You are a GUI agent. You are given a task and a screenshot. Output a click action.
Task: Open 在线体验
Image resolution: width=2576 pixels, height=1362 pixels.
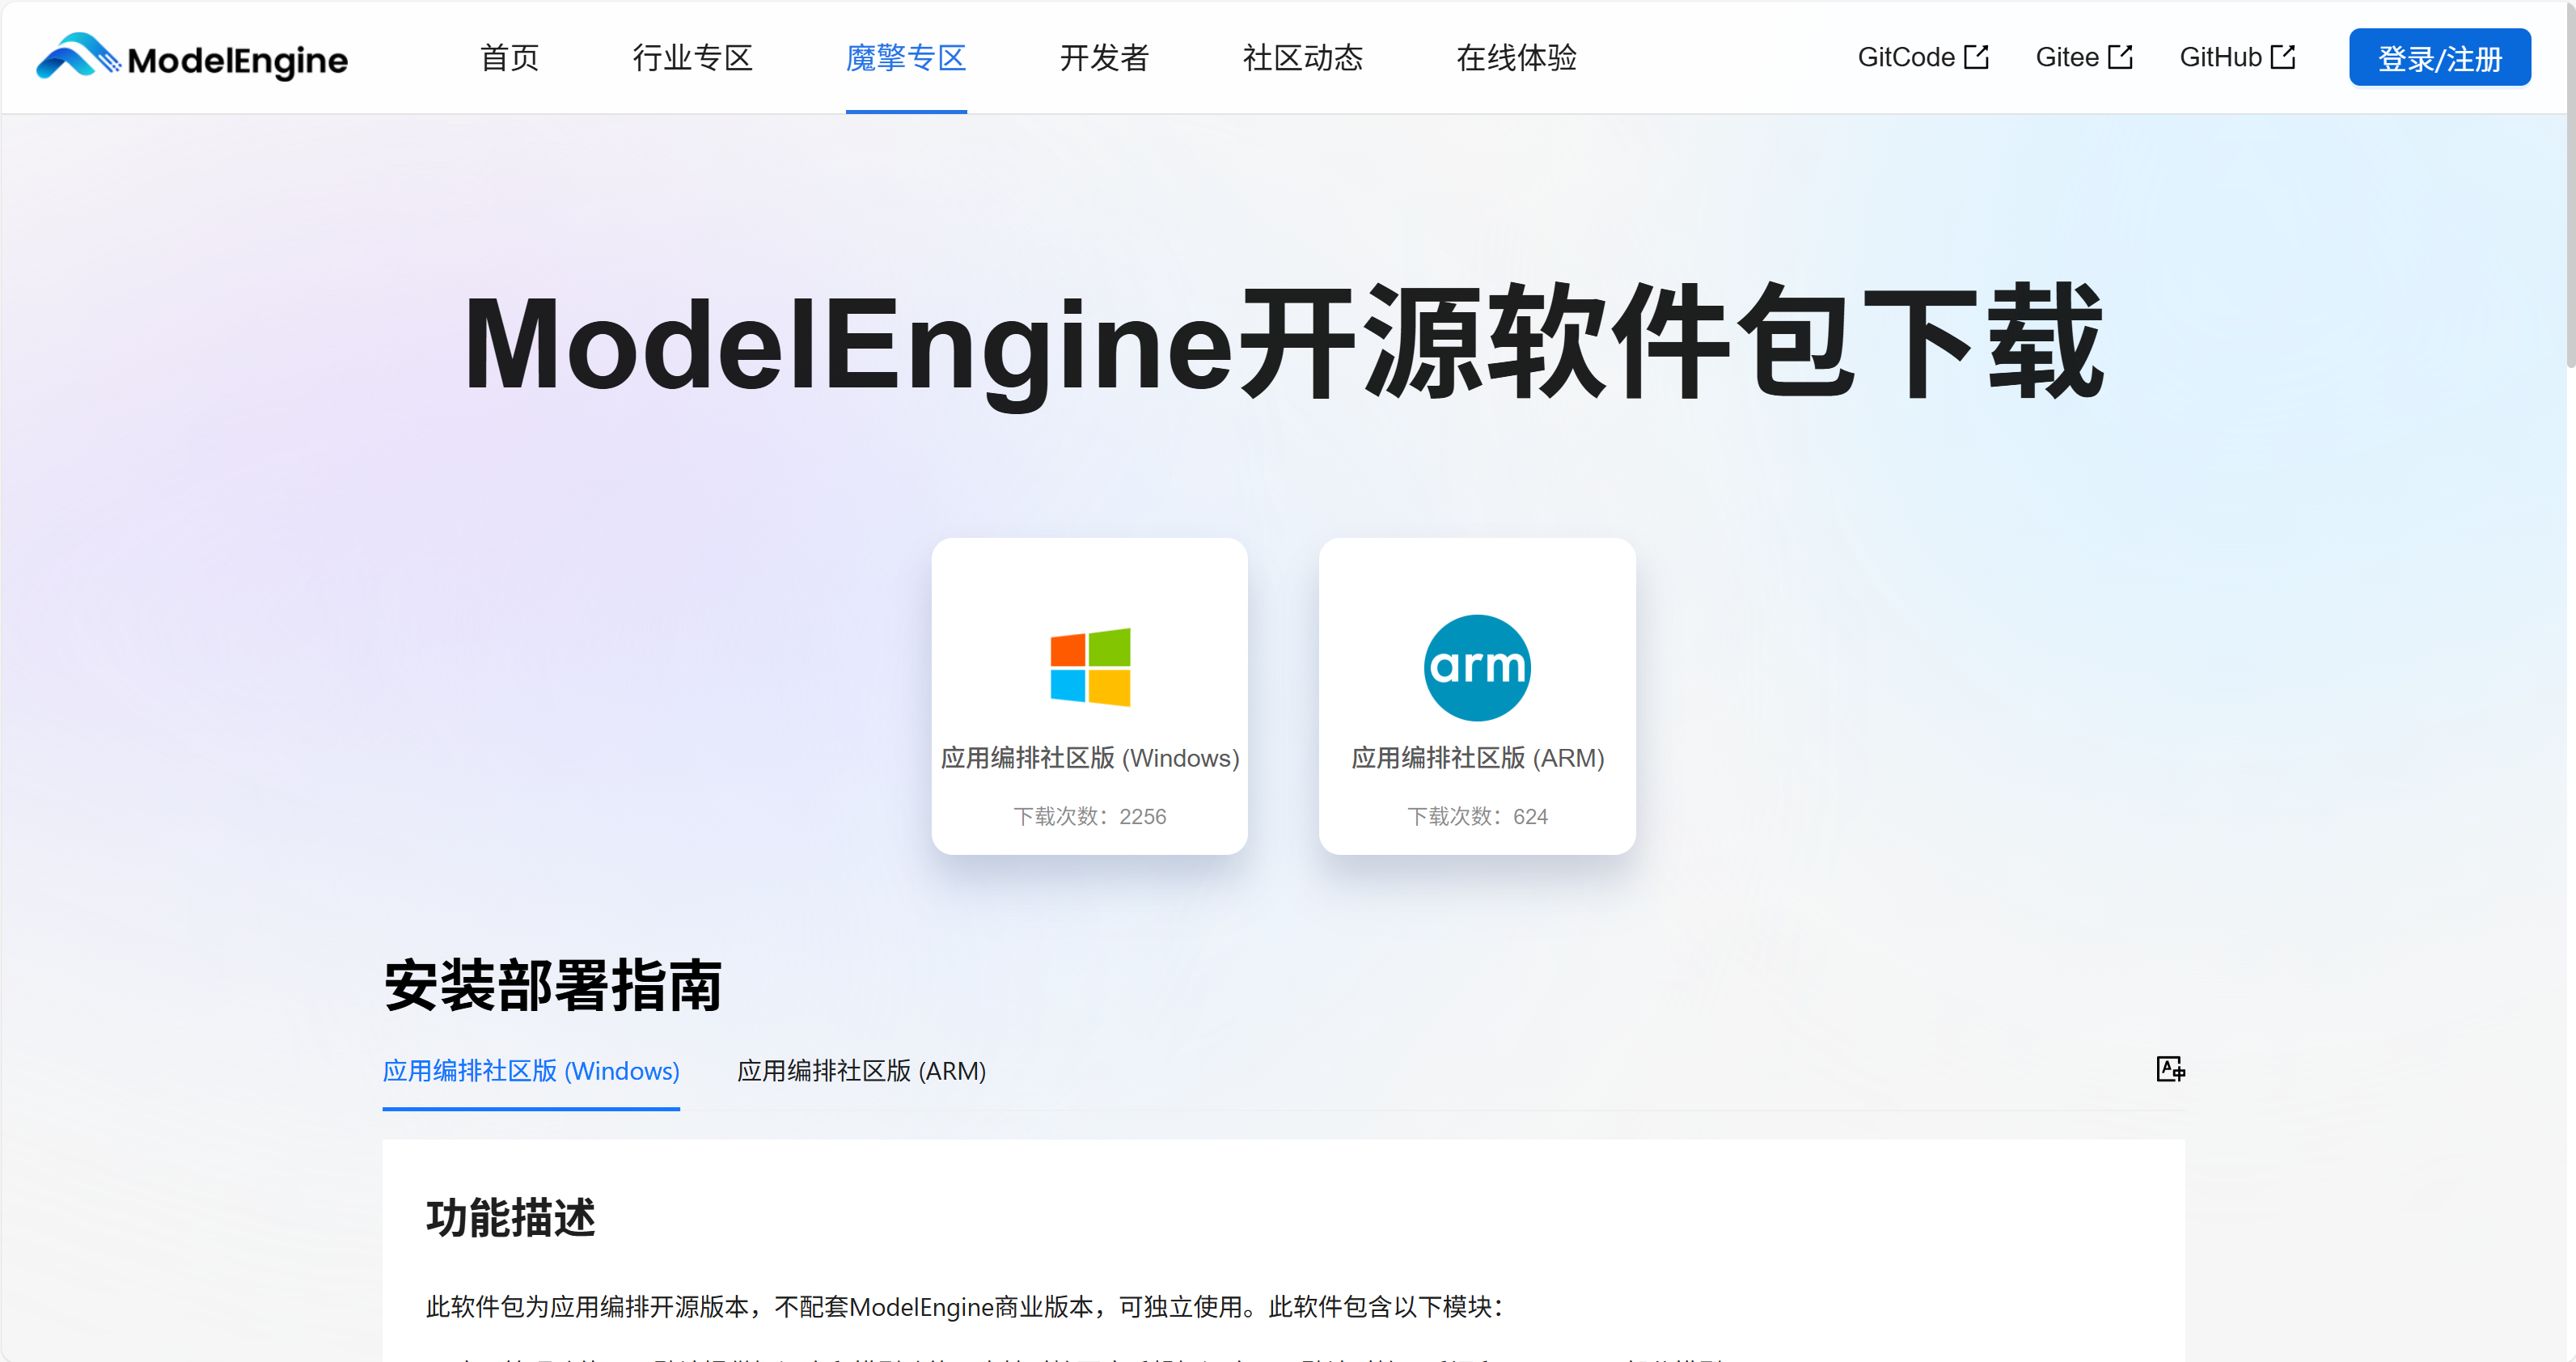tap(1516, 57)
